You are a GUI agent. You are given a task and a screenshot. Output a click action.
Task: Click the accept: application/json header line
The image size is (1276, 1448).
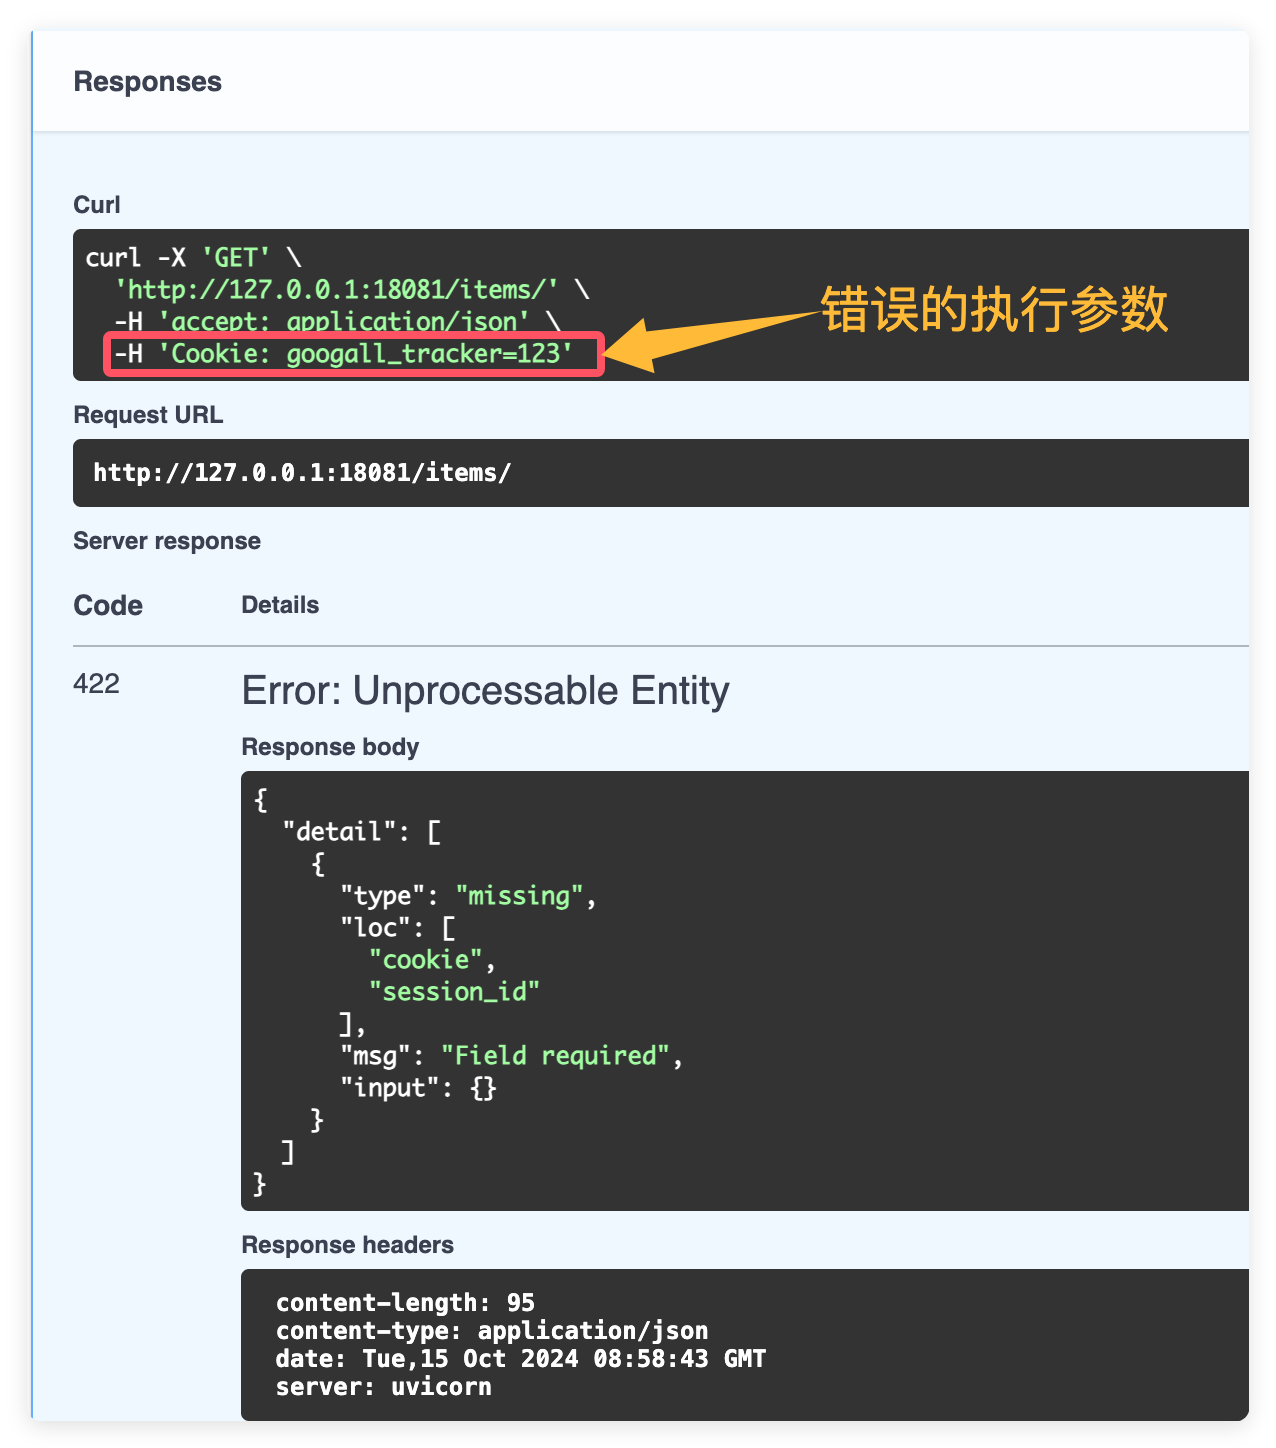click(x=336, y=321)
